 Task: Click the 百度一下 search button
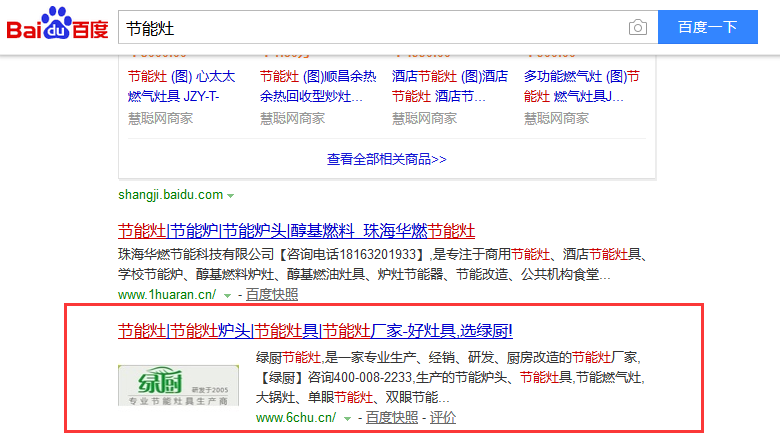(x=707, y=27)
